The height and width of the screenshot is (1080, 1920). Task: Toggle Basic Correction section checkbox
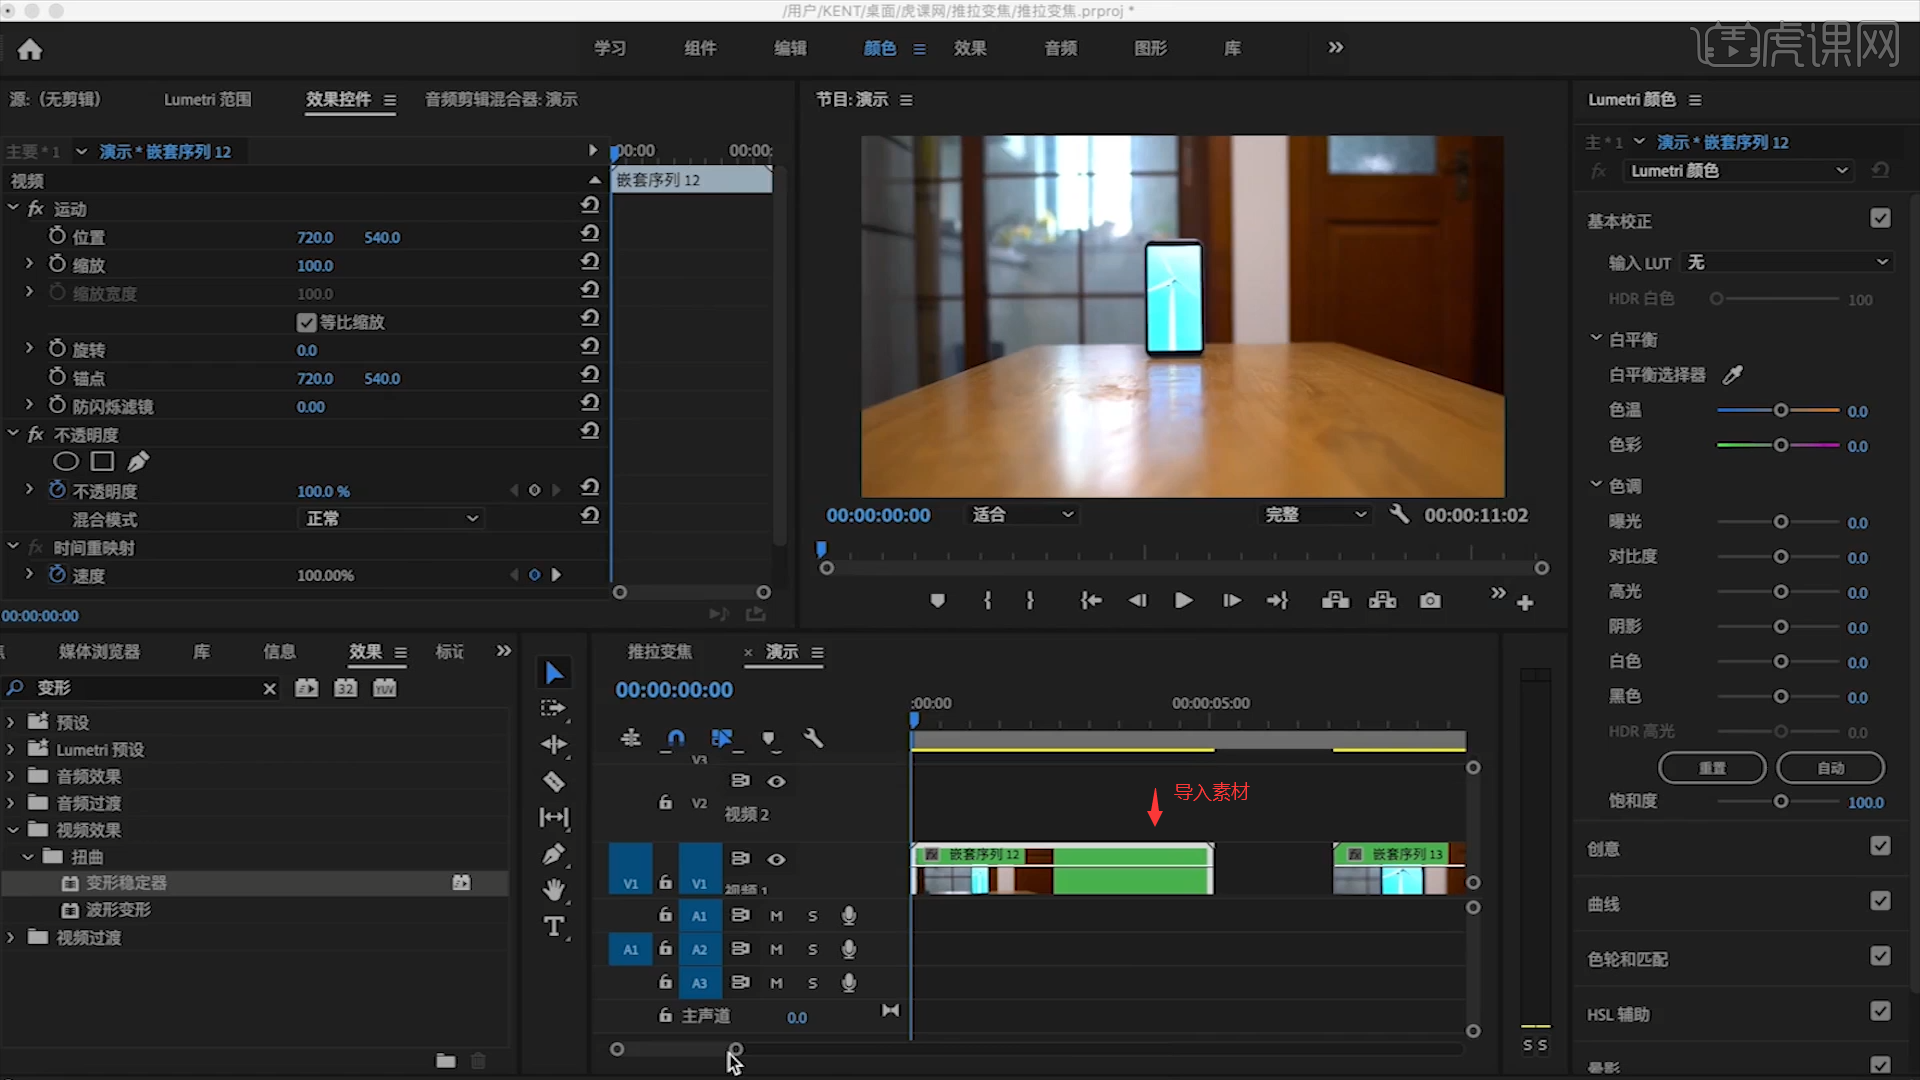pos(1880,219)
